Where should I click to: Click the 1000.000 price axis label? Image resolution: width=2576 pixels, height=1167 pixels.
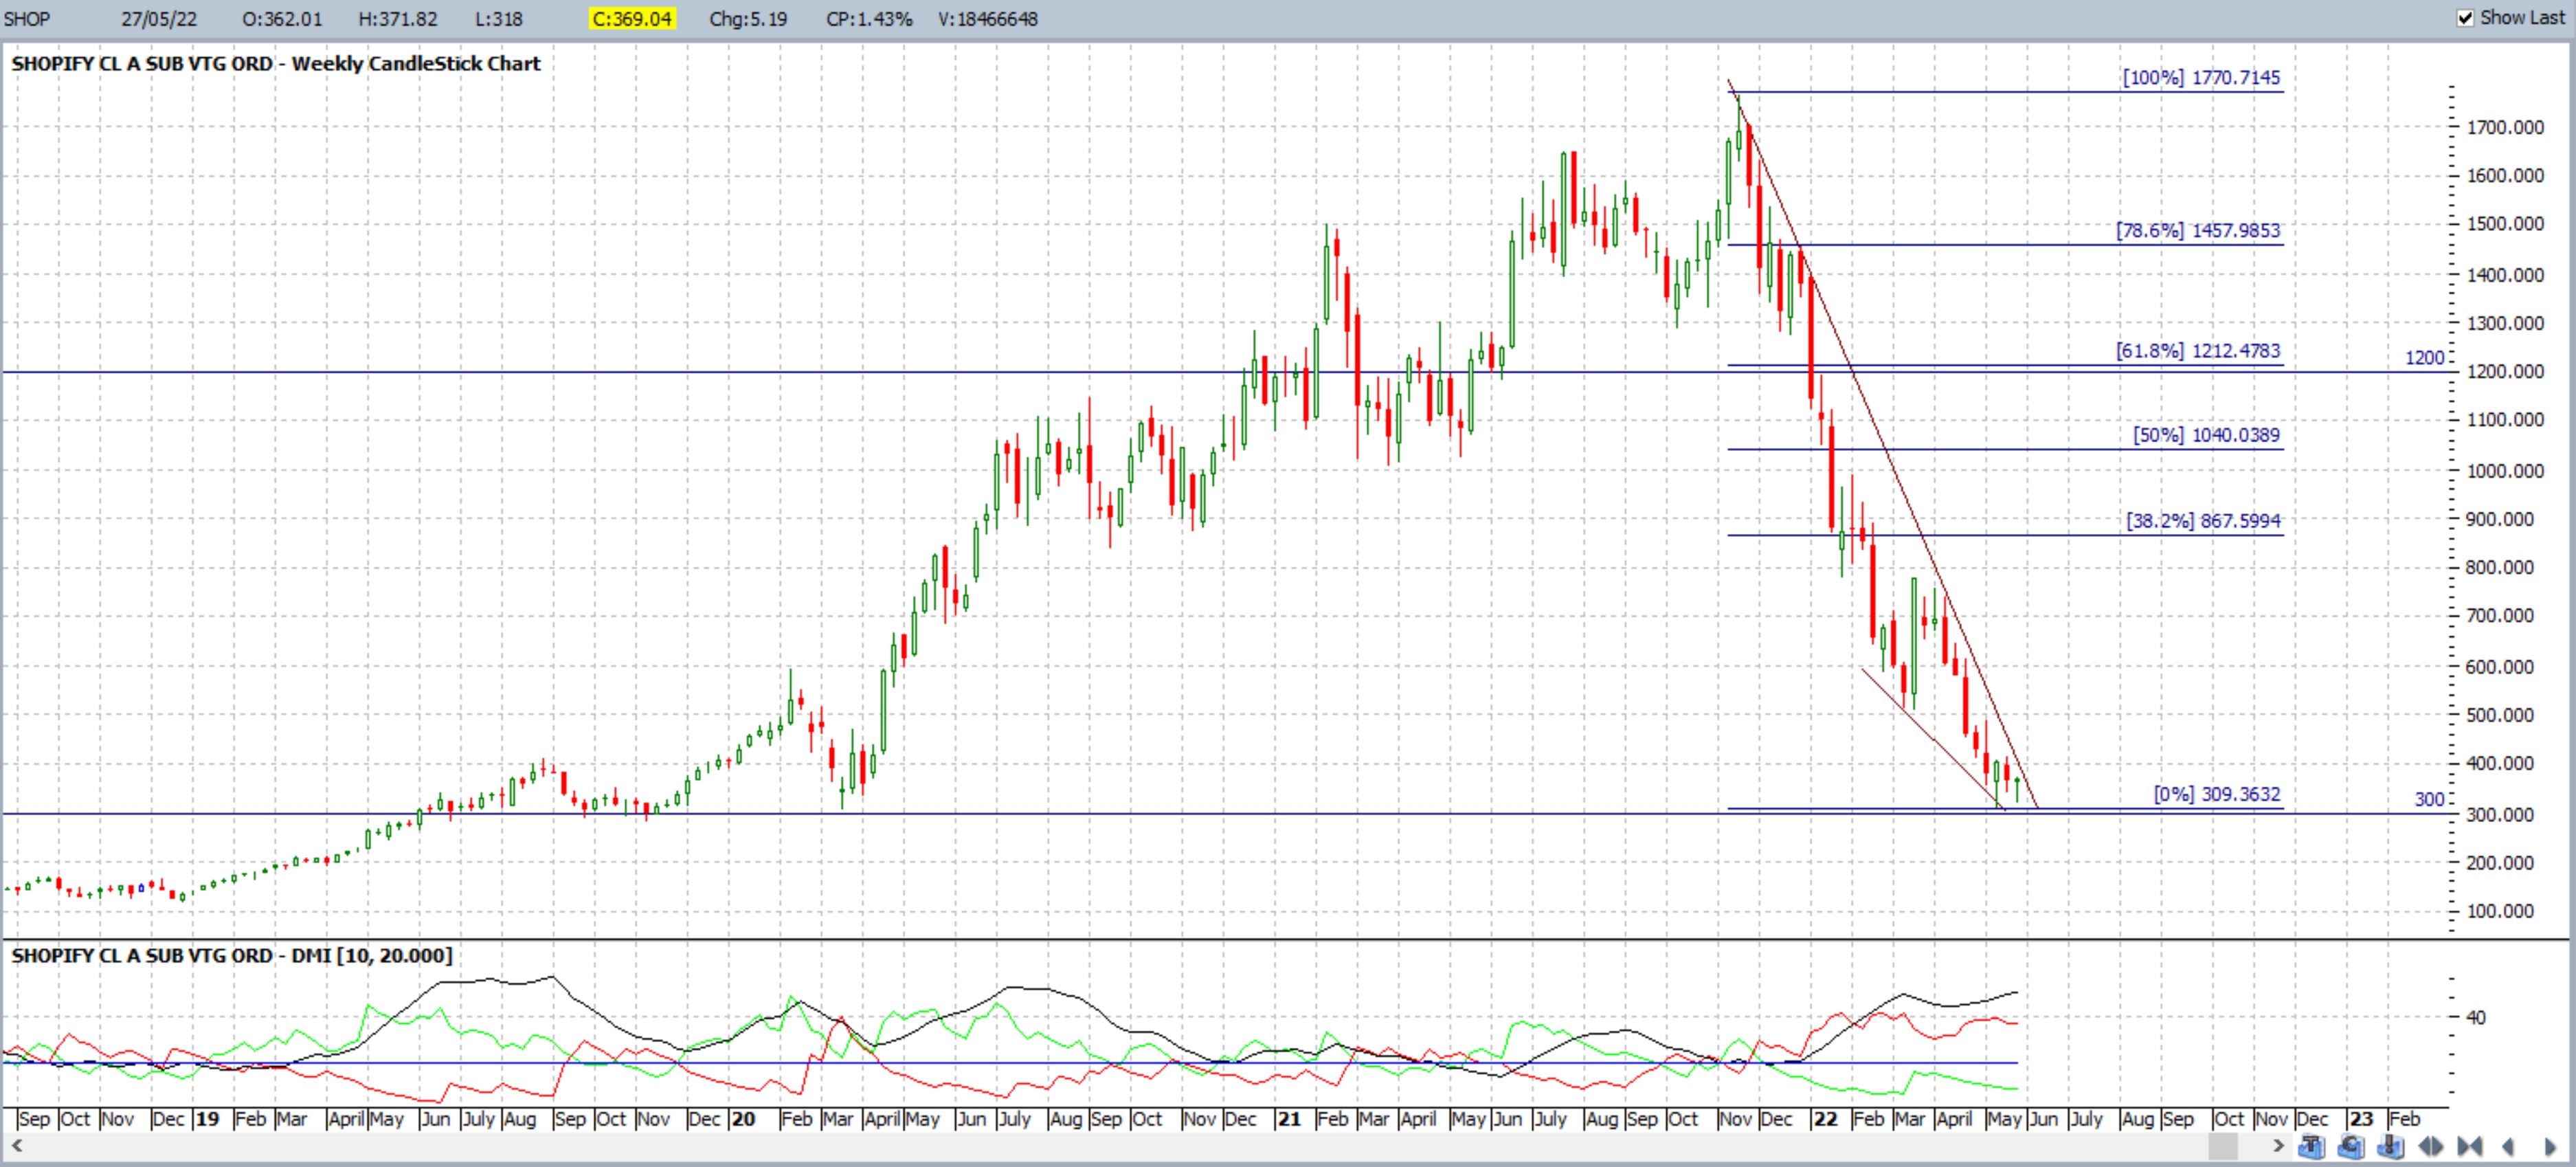[2506, 471]
